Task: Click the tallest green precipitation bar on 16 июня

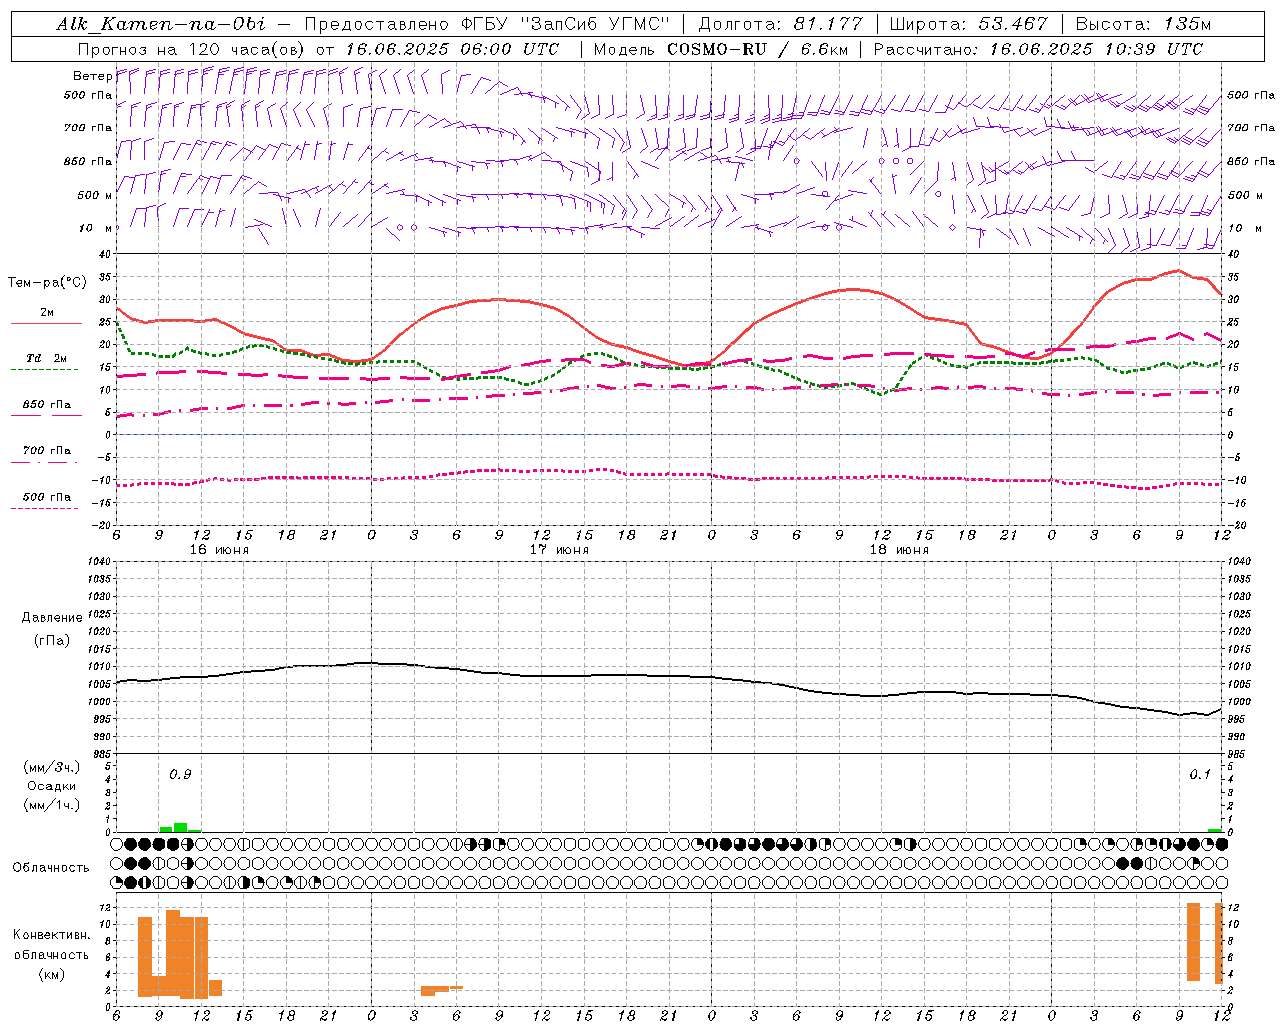Action: pos(180,827)
